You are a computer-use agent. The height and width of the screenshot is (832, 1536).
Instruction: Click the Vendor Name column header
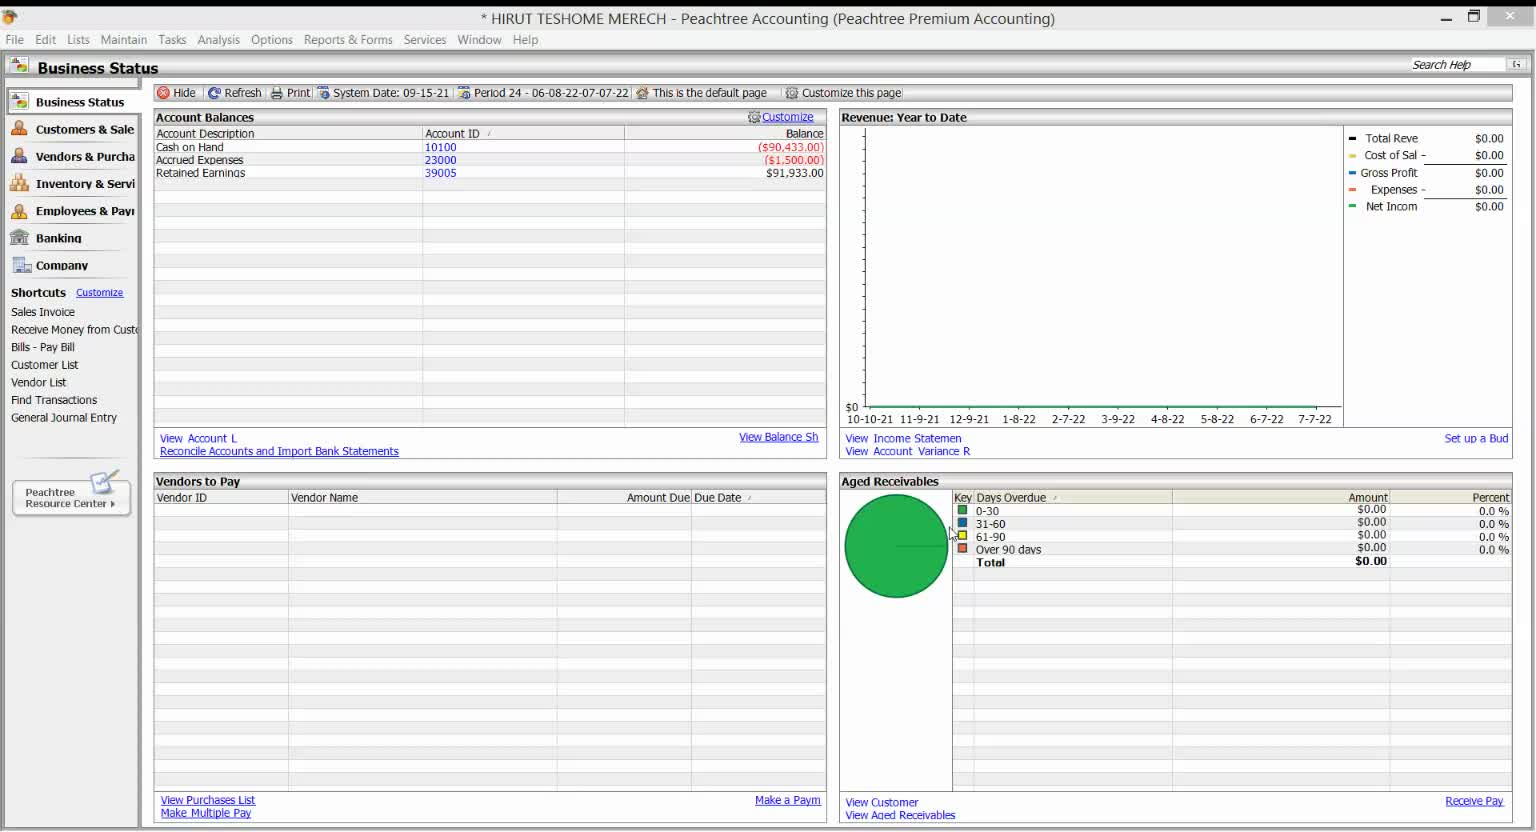423,497
